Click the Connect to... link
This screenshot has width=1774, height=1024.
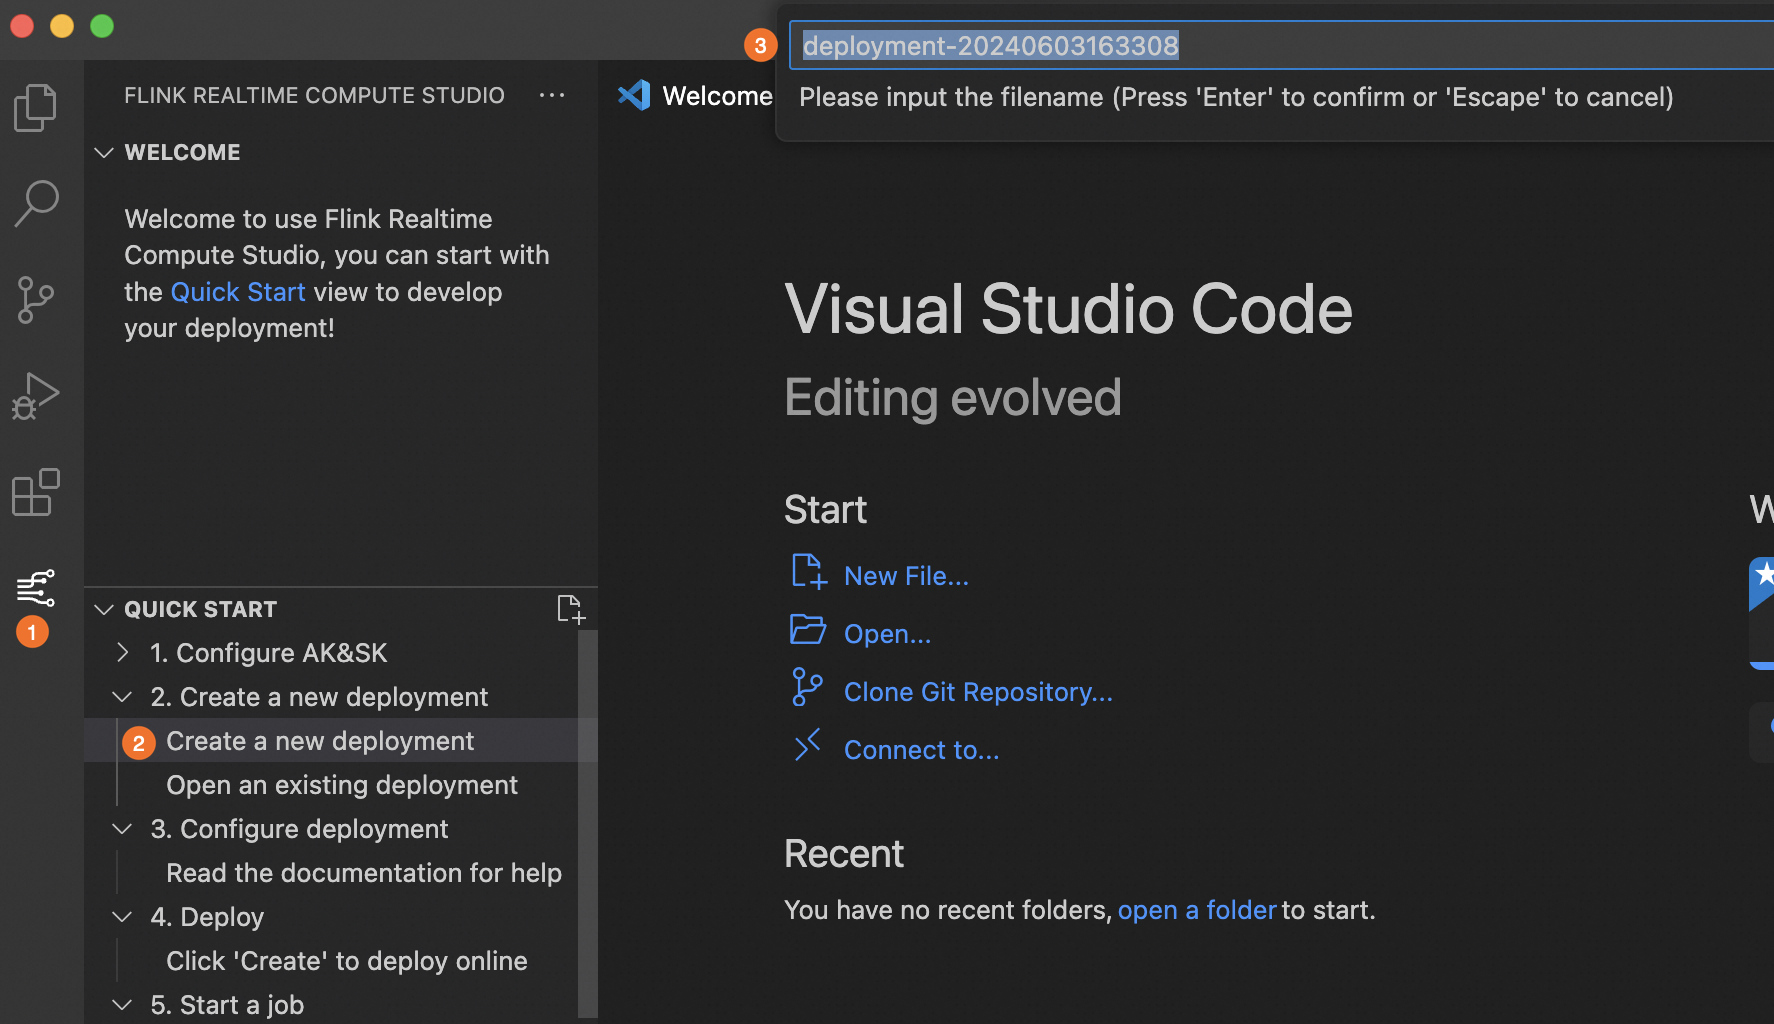pyautogui.click(x=921, y=750)
